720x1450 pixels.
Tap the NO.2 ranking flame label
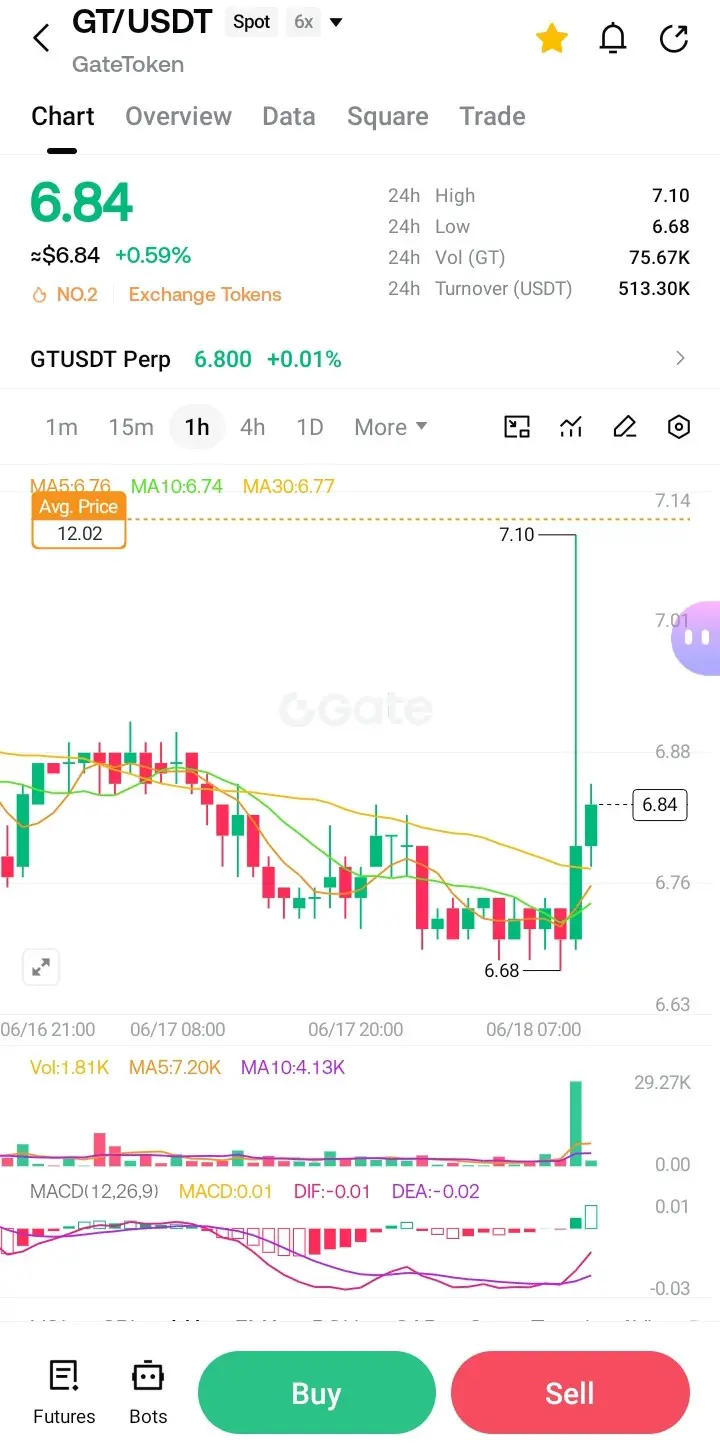(x=64, y=295)
